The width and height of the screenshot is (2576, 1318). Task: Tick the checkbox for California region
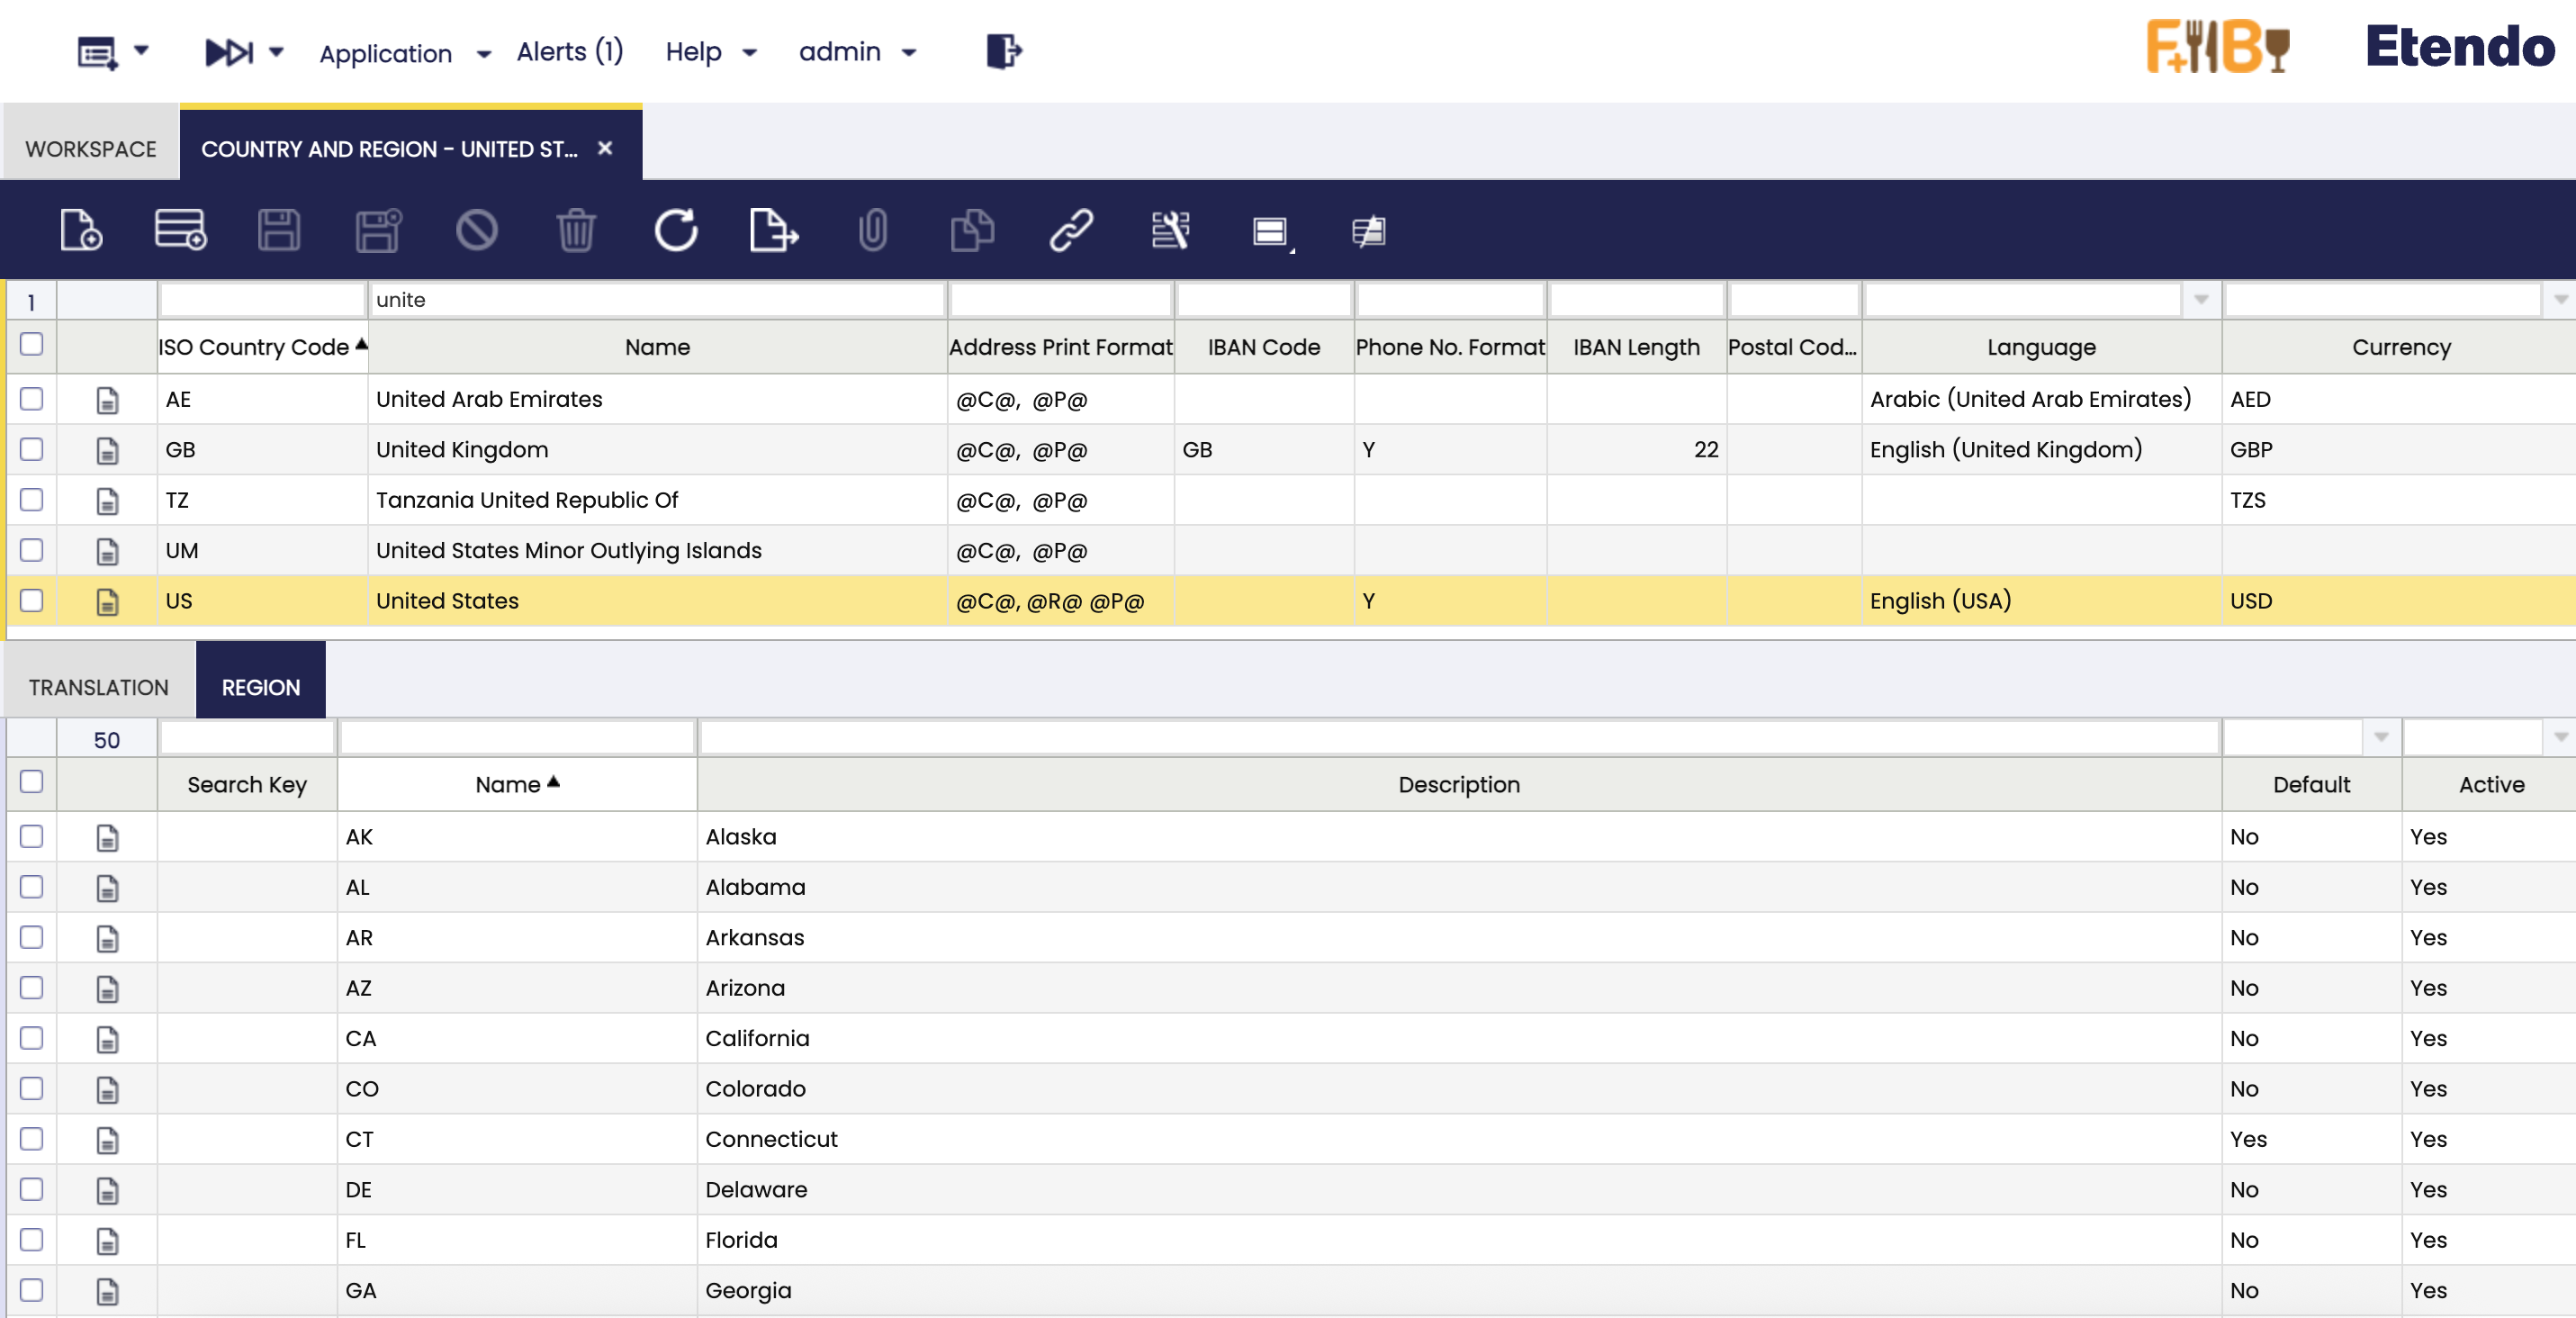(x=32, y=1038)
